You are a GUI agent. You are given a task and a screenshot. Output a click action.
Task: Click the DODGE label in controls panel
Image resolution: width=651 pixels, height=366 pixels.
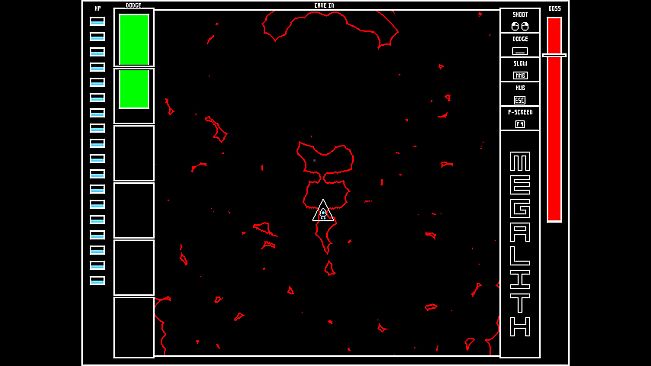(x=520, y=39)
